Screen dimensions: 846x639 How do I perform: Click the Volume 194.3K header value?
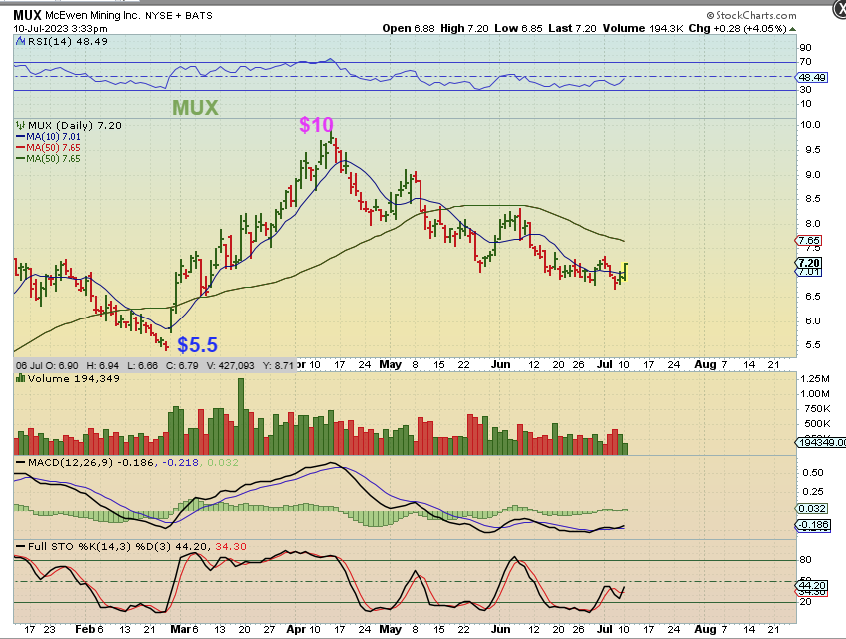point(643,28)
